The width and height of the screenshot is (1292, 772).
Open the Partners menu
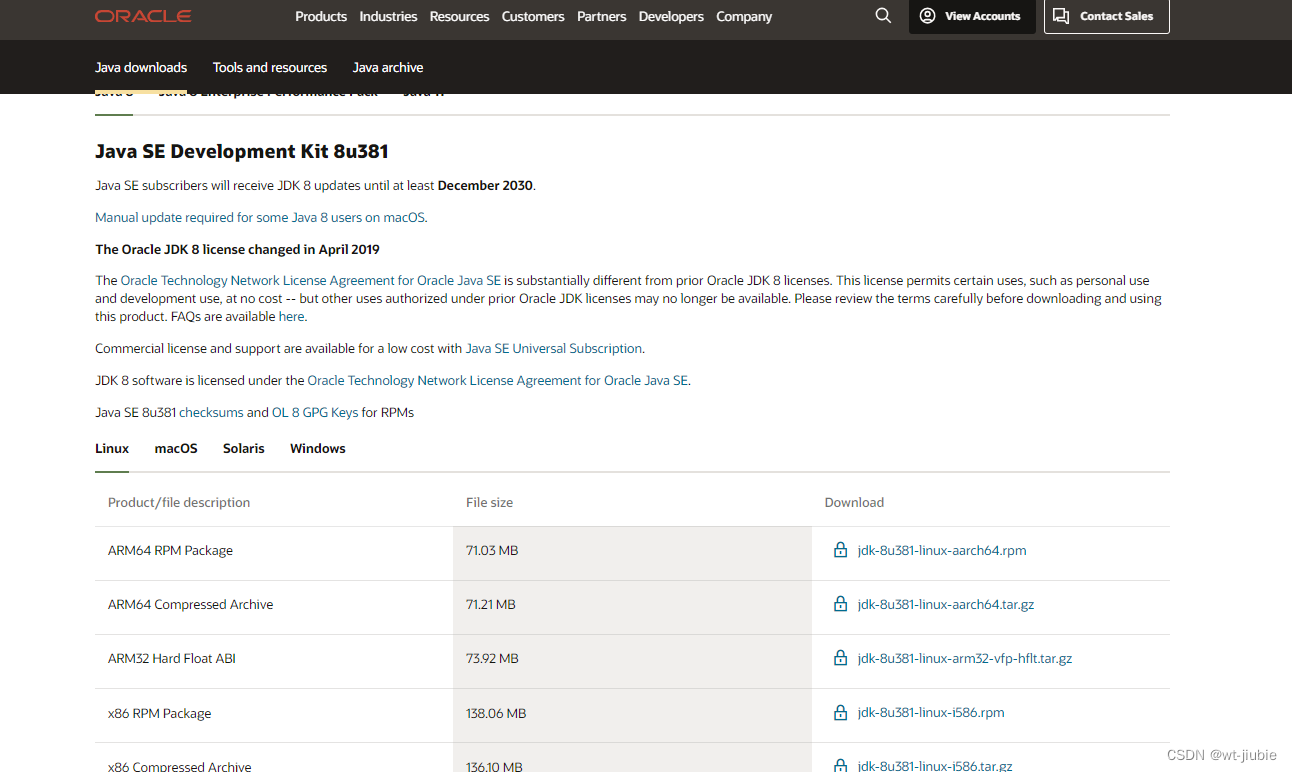click(x=602, y=16)
